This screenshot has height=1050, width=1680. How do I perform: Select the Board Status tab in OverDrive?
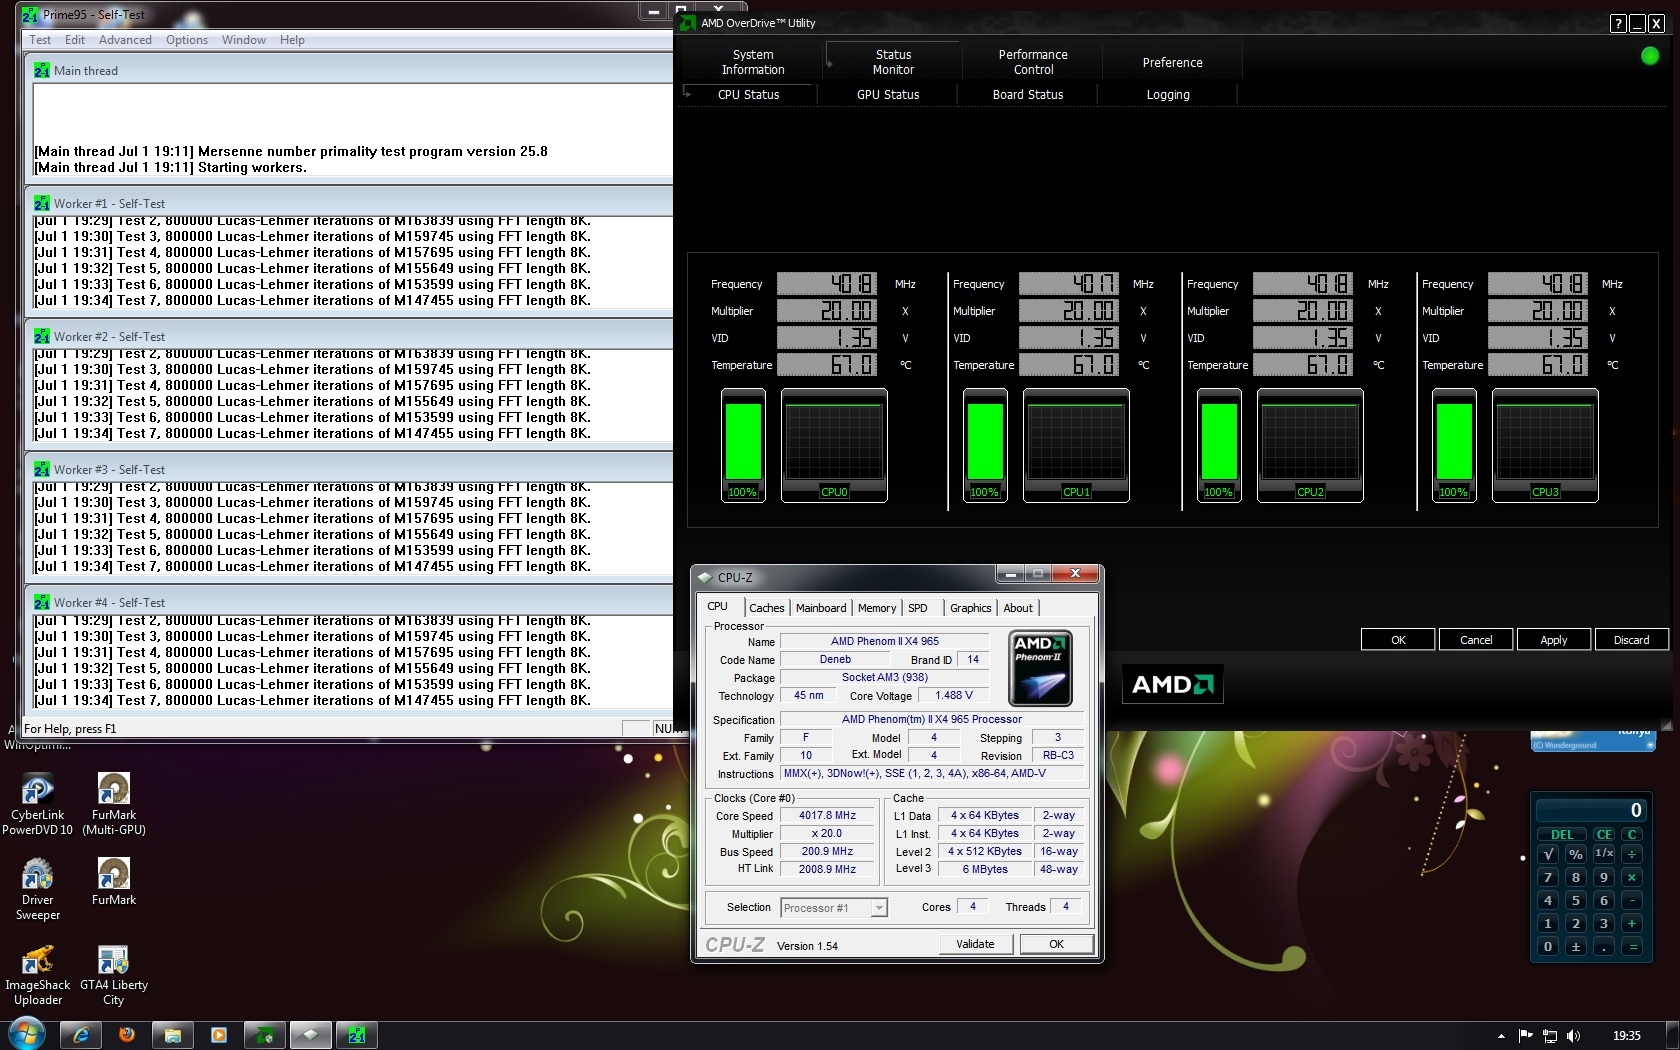1028,95
